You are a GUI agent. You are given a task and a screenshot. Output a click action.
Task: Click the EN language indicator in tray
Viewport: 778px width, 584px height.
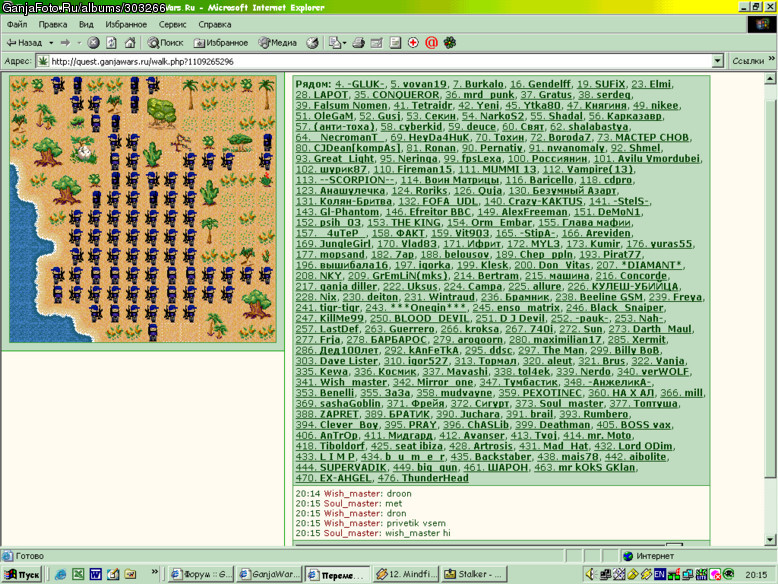[659, 575]
